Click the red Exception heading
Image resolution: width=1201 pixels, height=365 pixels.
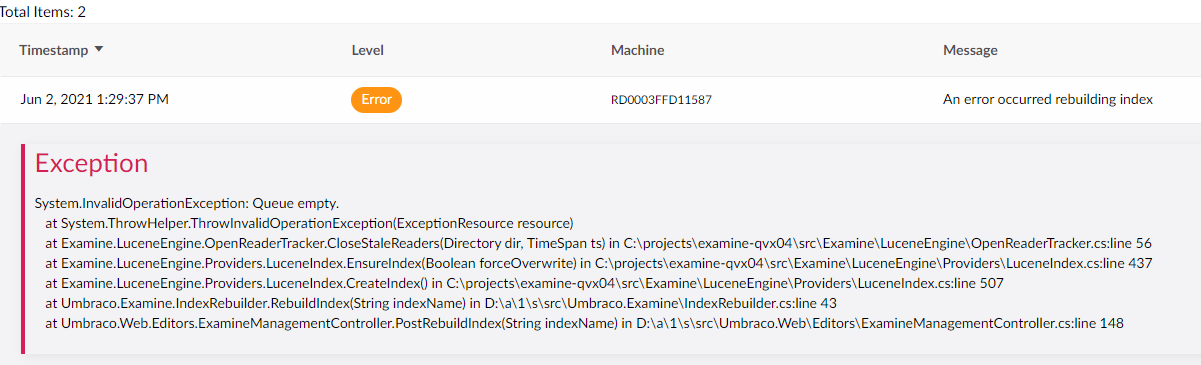(x=92, y=163)
